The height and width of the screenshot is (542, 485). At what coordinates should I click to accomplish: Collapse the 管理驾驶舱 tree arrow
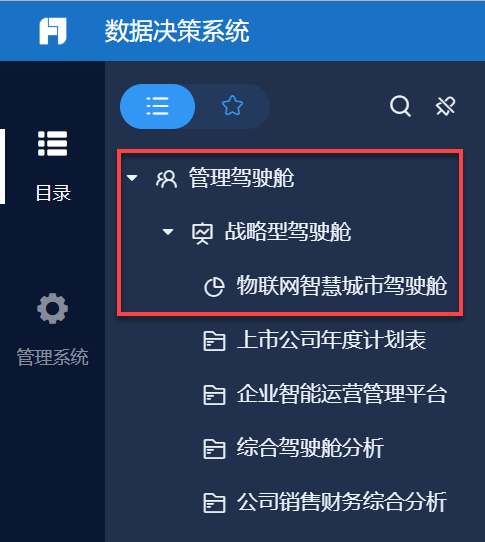coord(132,178)
